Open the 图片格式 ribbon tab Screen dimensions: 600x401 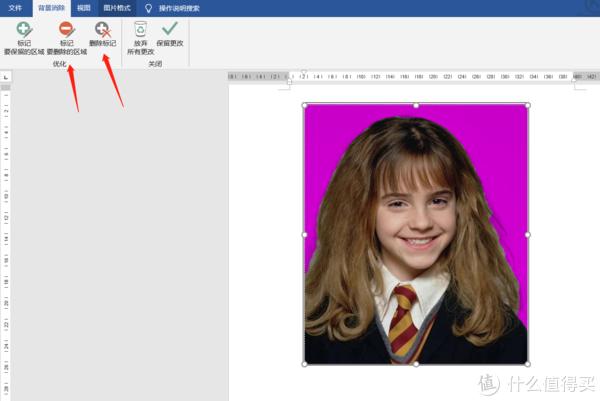point(117,8)
